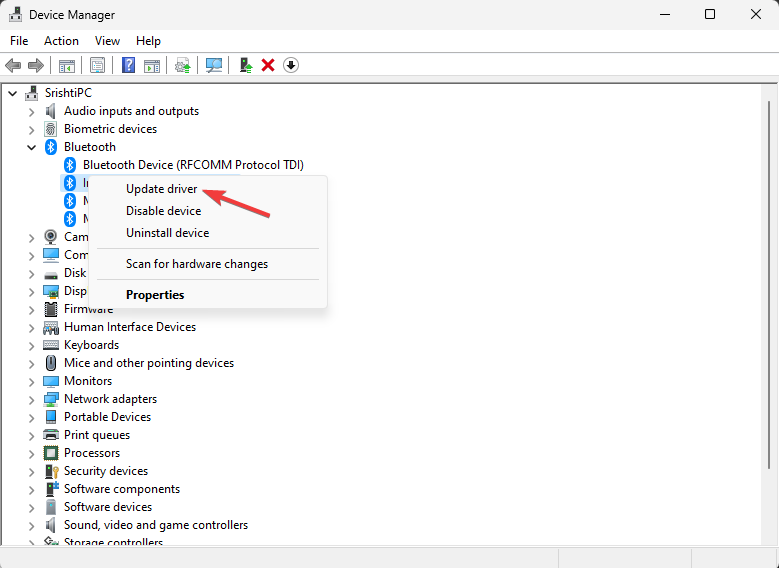Expand the Portable Devices node
The width and height of the screenshot is (779, 568).
(32, 418)
